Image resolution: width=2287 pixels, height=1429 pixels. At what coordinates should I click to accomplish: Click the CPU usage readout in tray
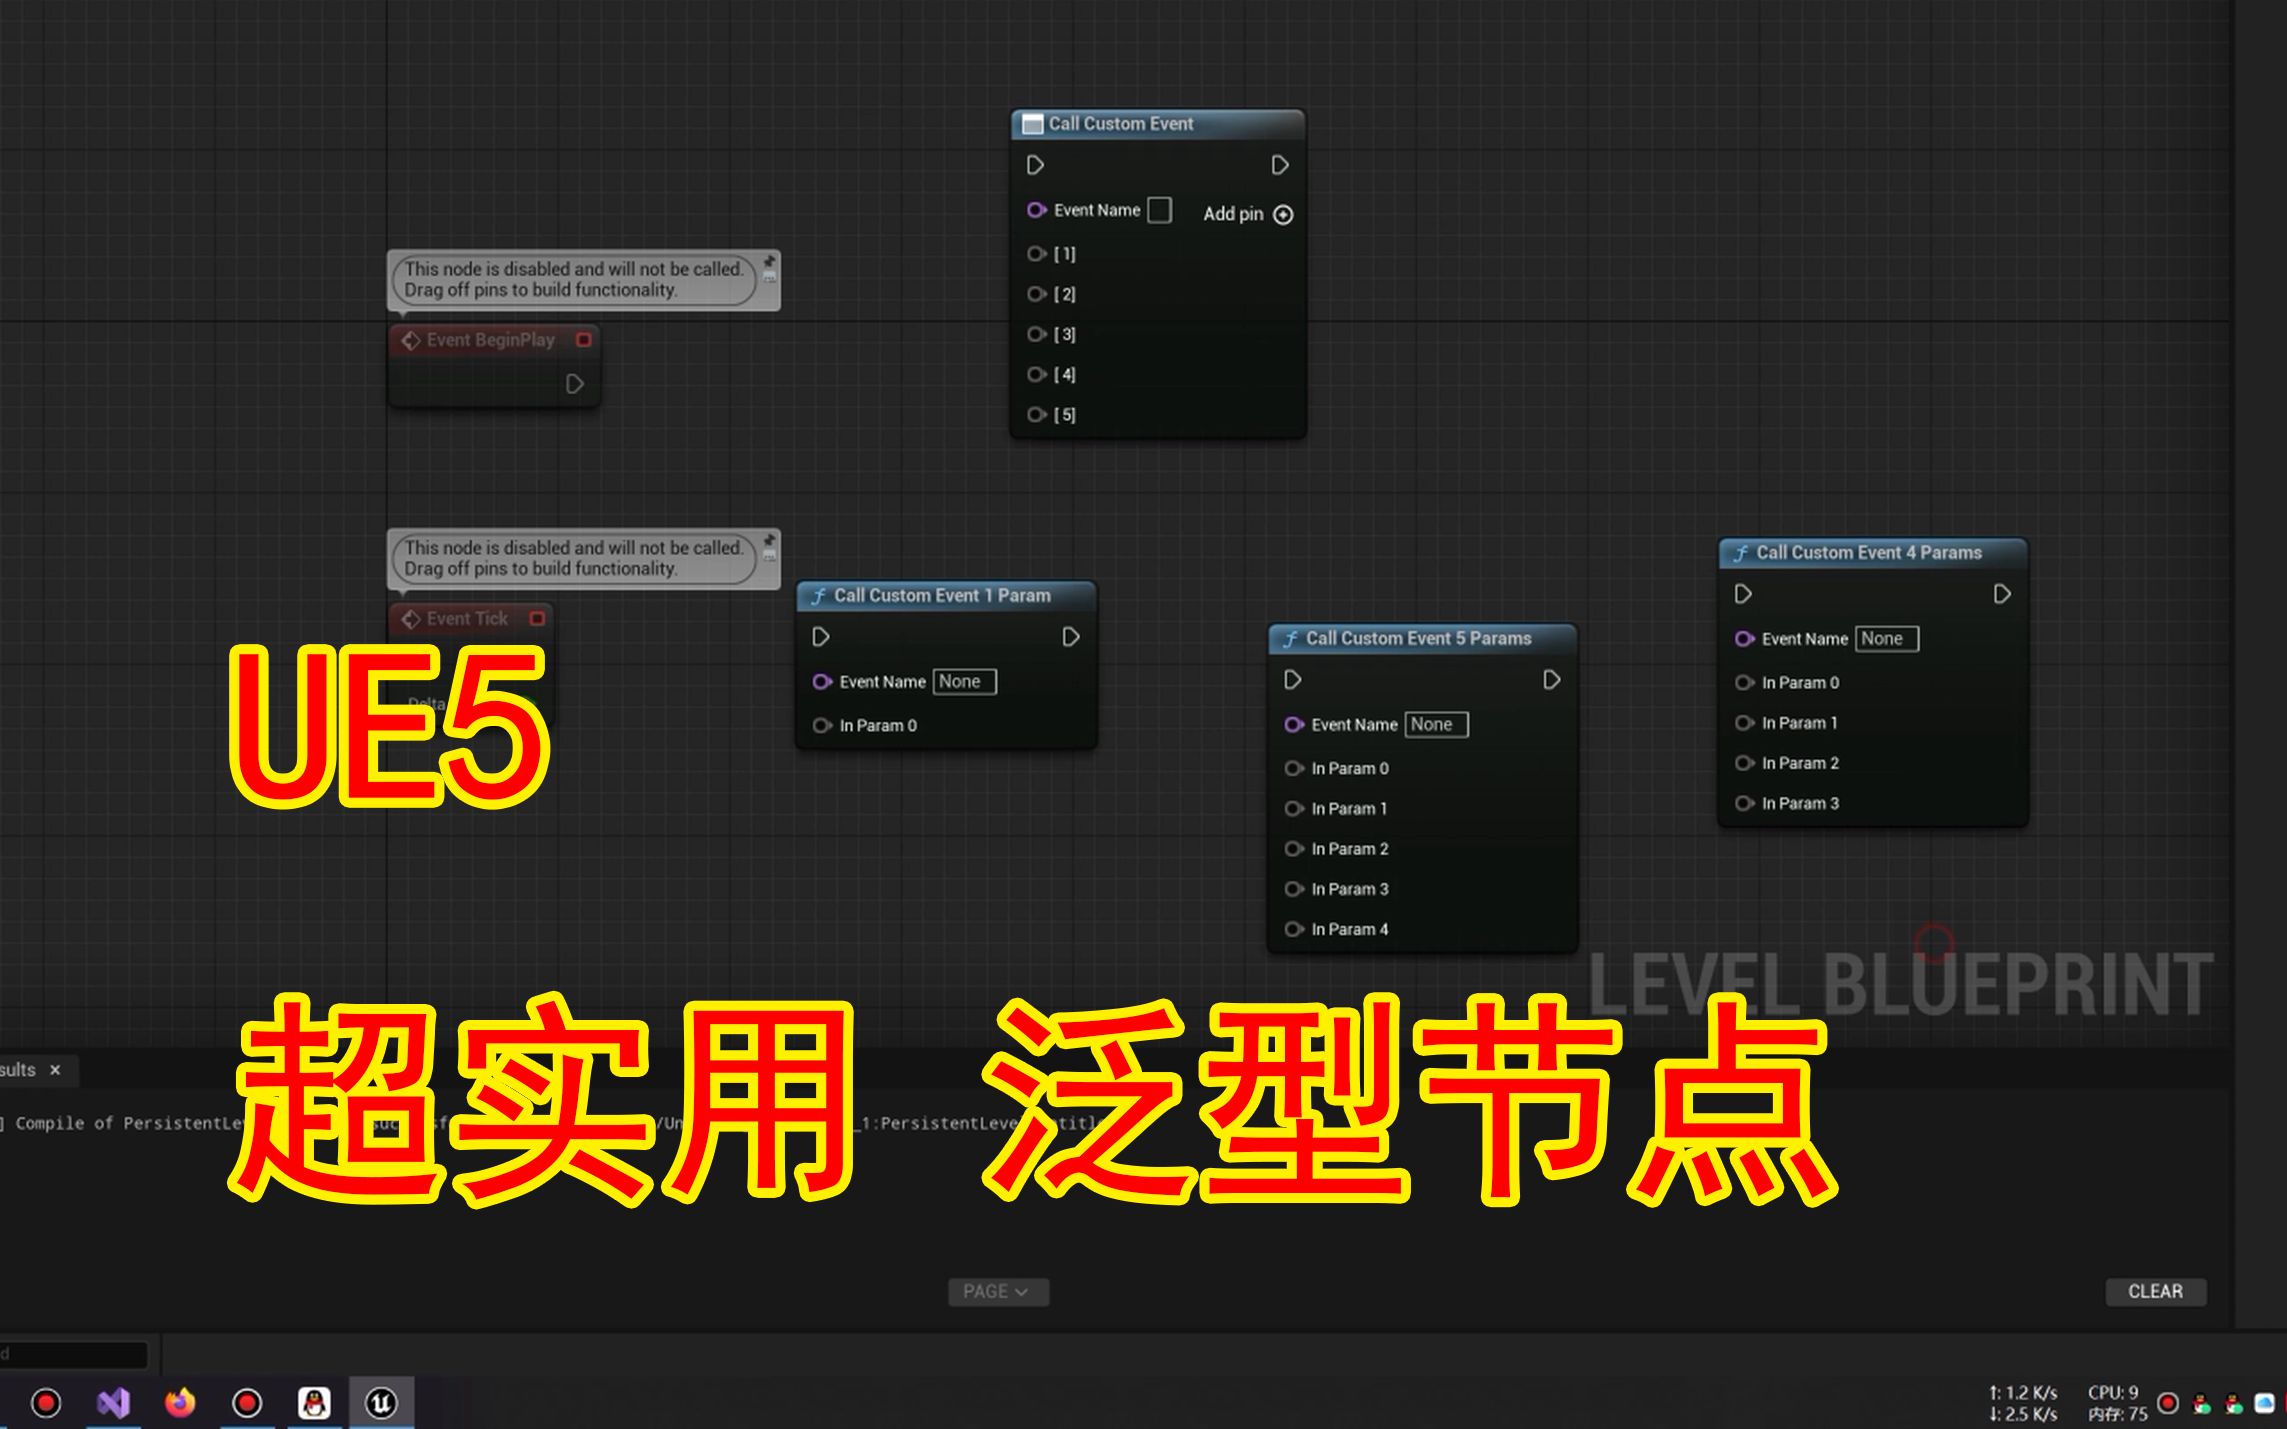2113,1392
